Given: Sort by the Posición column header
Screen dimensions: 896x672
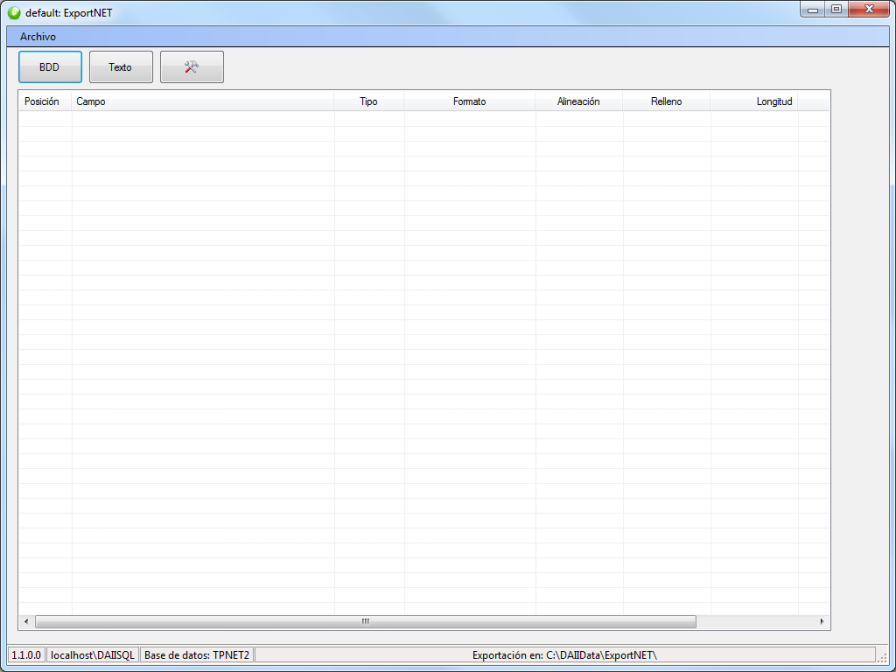Looking at the screenshot, I should click(45, 101).
